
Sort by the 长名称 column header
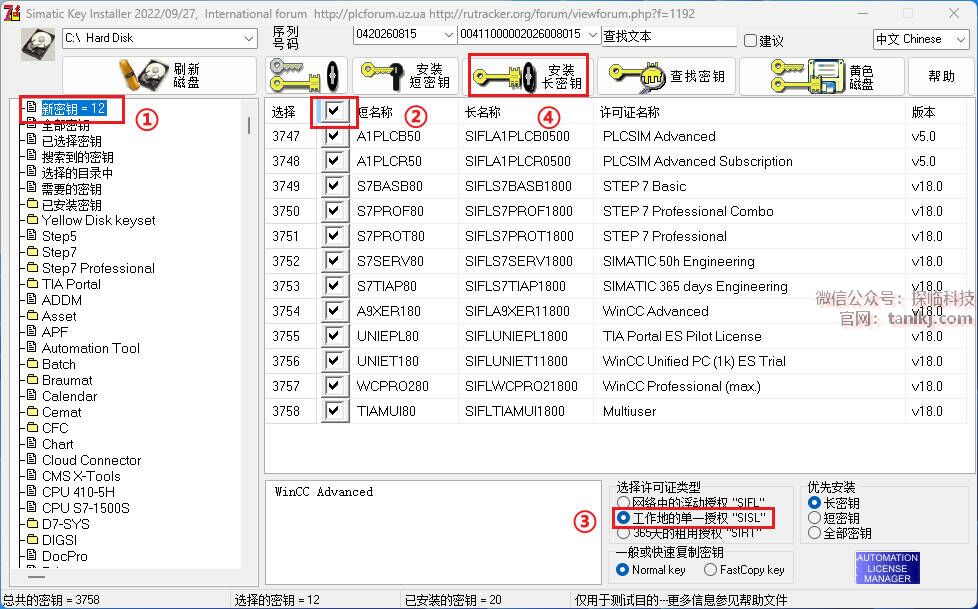(483, 112)
